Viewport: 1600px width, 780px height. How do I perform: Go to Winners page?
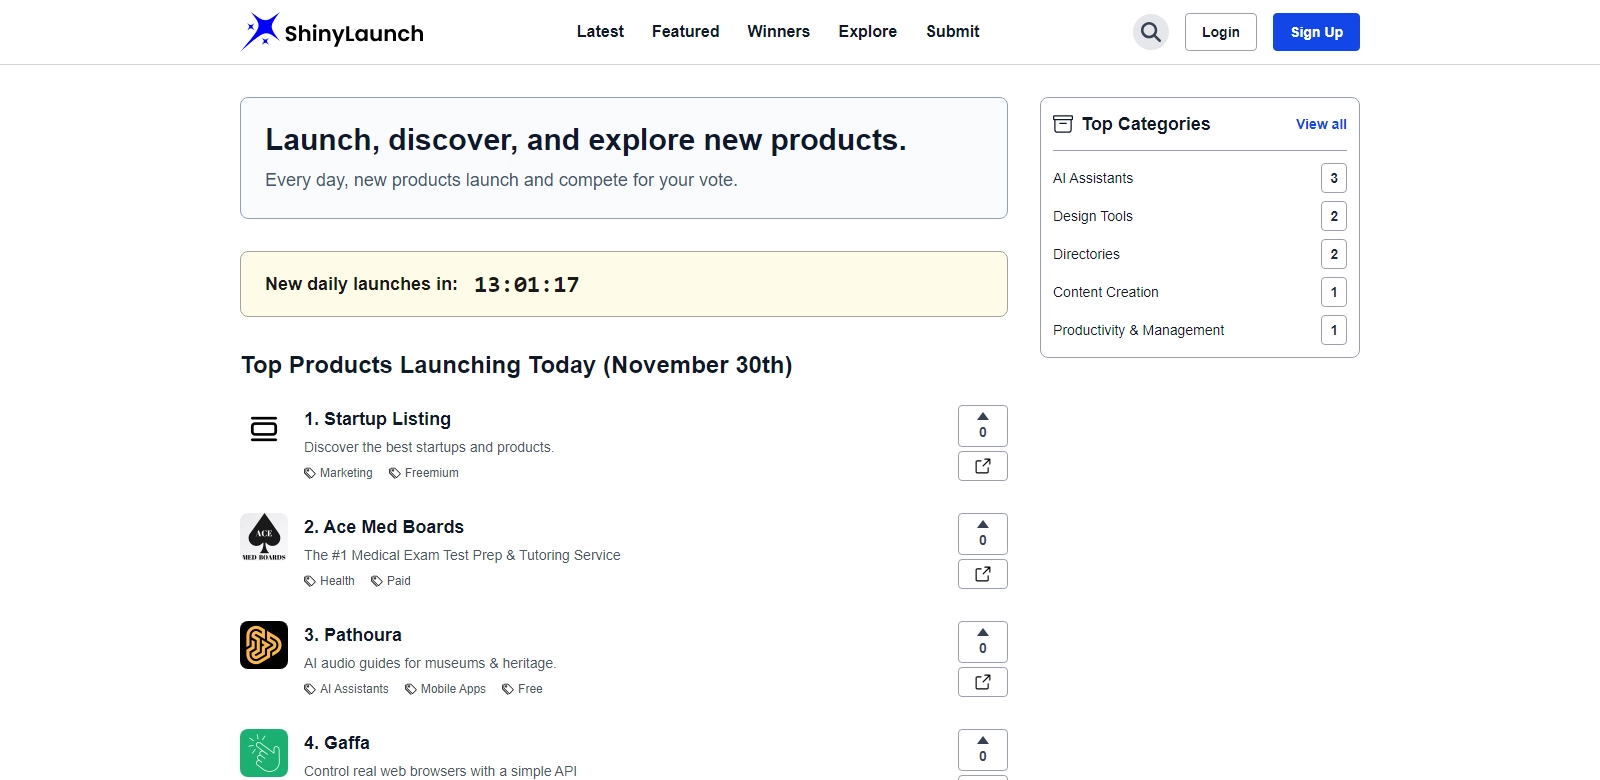coord(778,32)
